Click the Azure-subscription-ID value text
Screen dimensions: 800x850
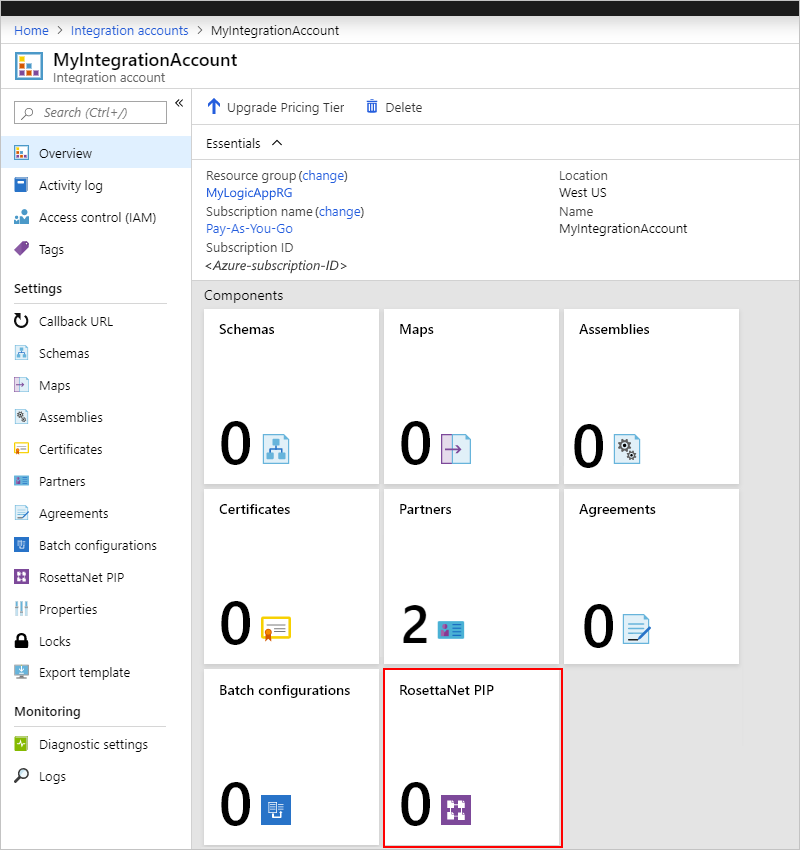click(x=276, y=266)
